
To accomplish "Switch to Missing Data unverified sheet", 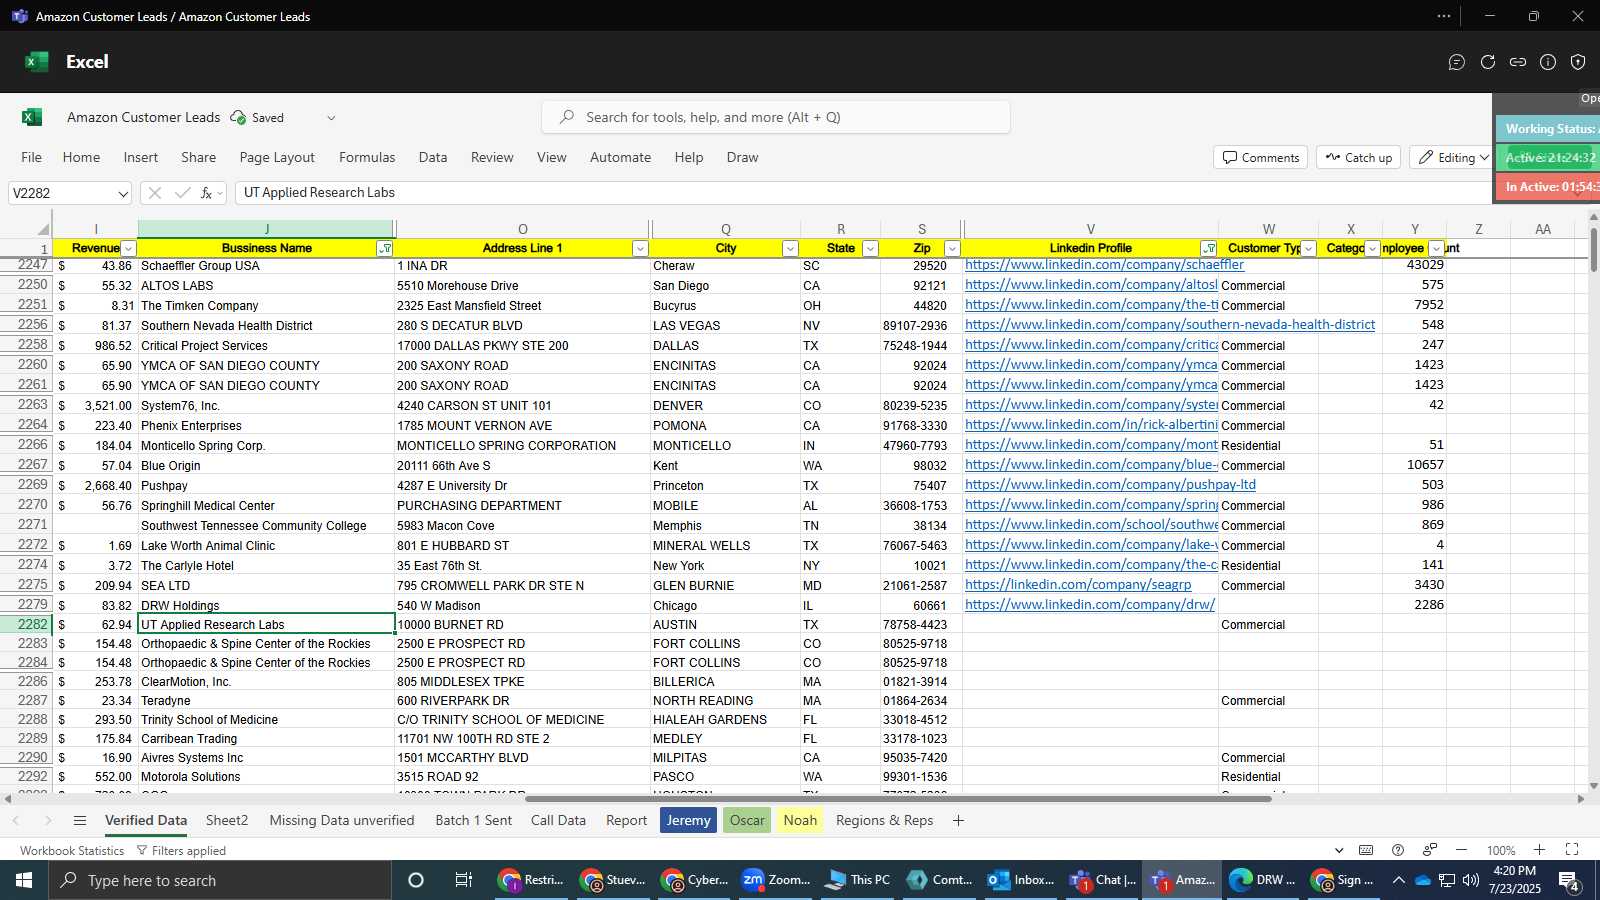I will click(x=342, y=821).
